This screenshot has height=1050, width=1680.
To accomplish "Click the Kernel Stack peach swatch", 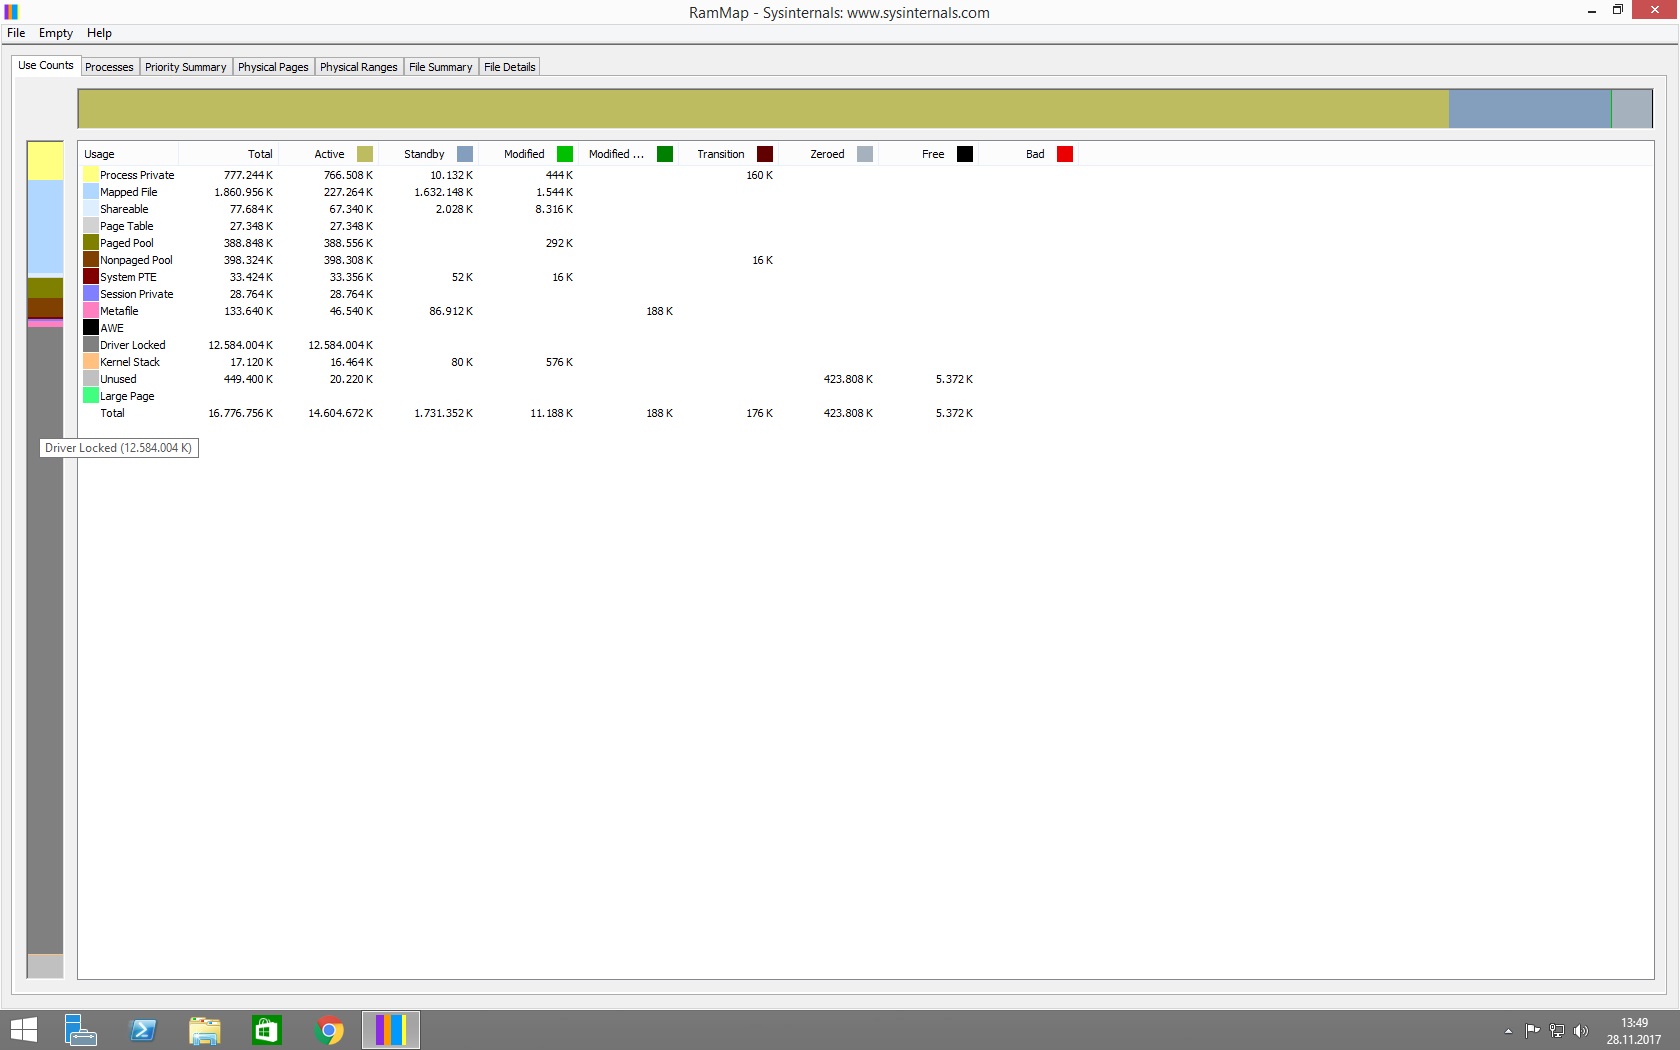I will (x=91, y=362).
